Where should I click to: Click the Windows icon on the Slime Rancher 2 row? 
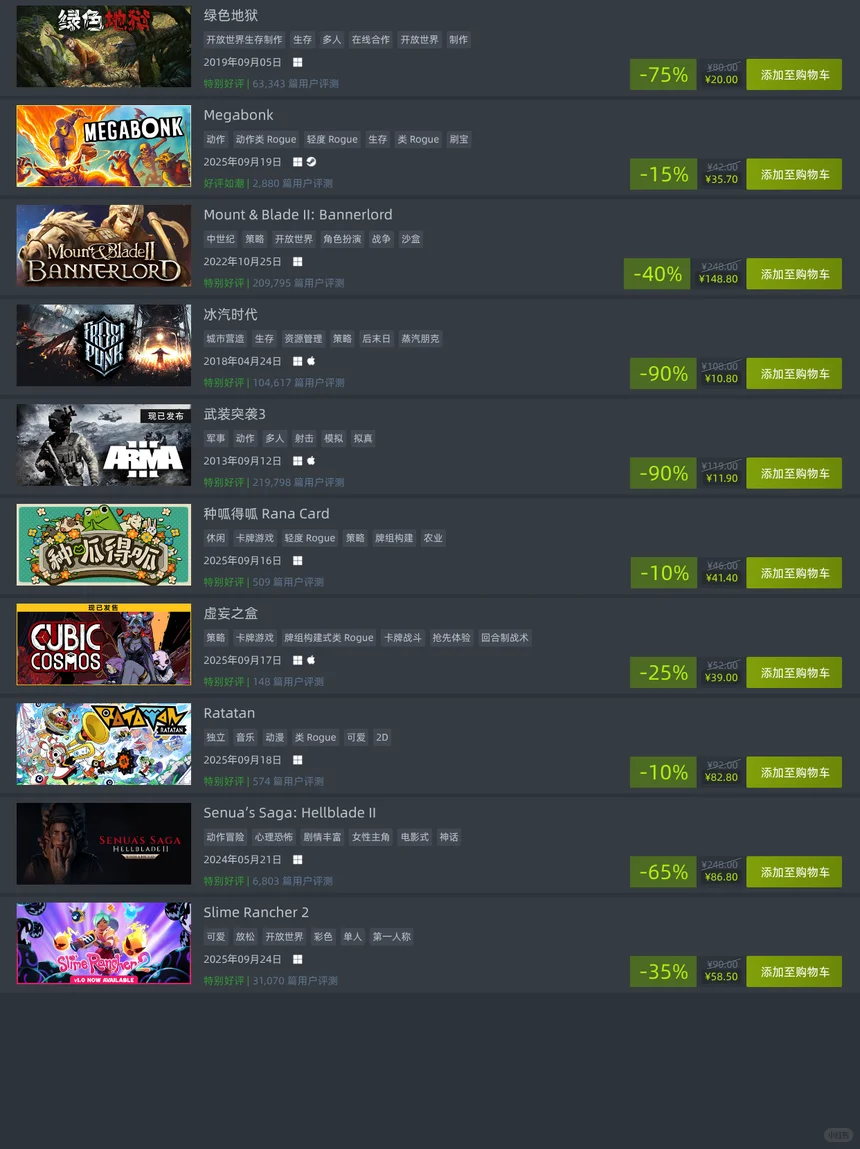point(297,959)
